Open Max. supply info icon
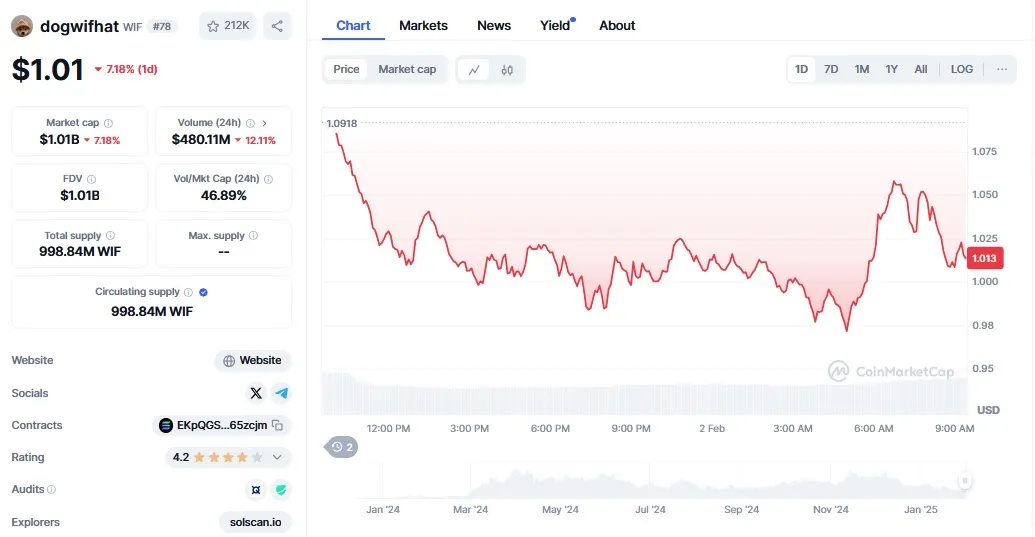Screen dimensions: 1035x537 pos(253,236)
